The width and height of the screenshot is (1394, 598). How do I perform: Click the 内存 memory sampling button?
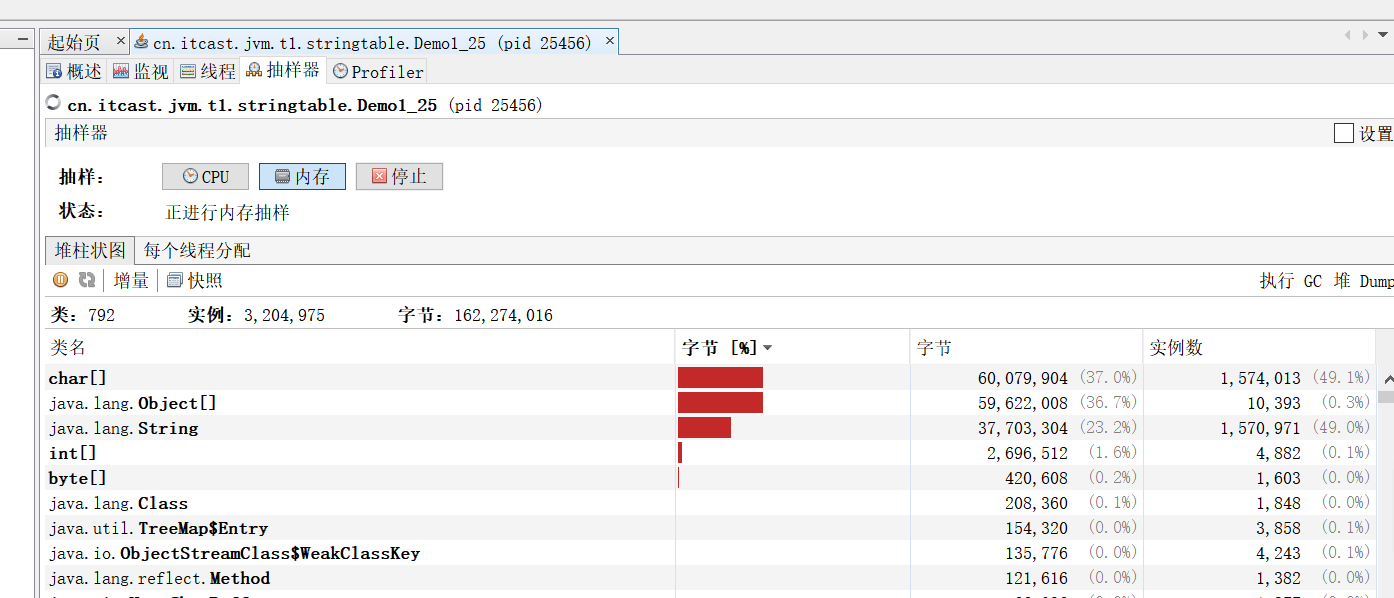302,177
